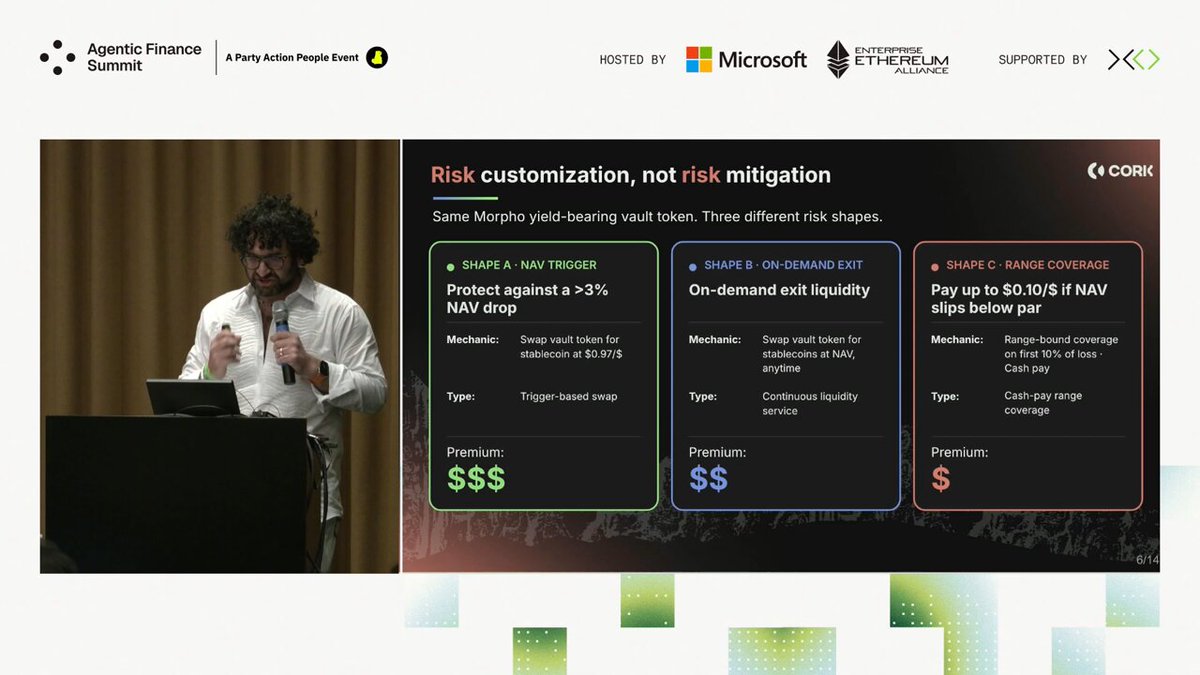The width and height of the screenshot is (1200, 675).
Task: Click 'Pay up to $0.10/$ if NAV slips below par'
Action: [x=1019, y=299]
